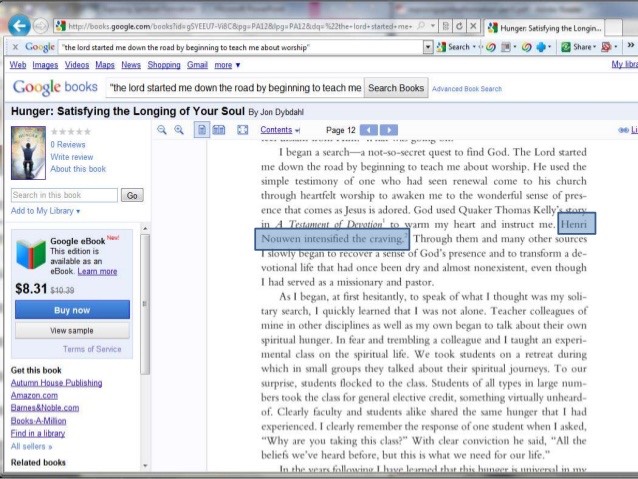Image resolution: width=638 pixels, height=479 pixels.
Task: Open the Maps link
Action: tap(105, 65)
